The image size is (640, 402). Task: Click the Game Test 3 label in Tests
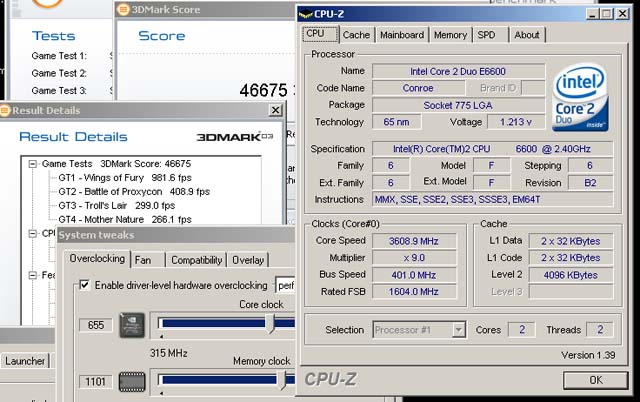point(59,91)
